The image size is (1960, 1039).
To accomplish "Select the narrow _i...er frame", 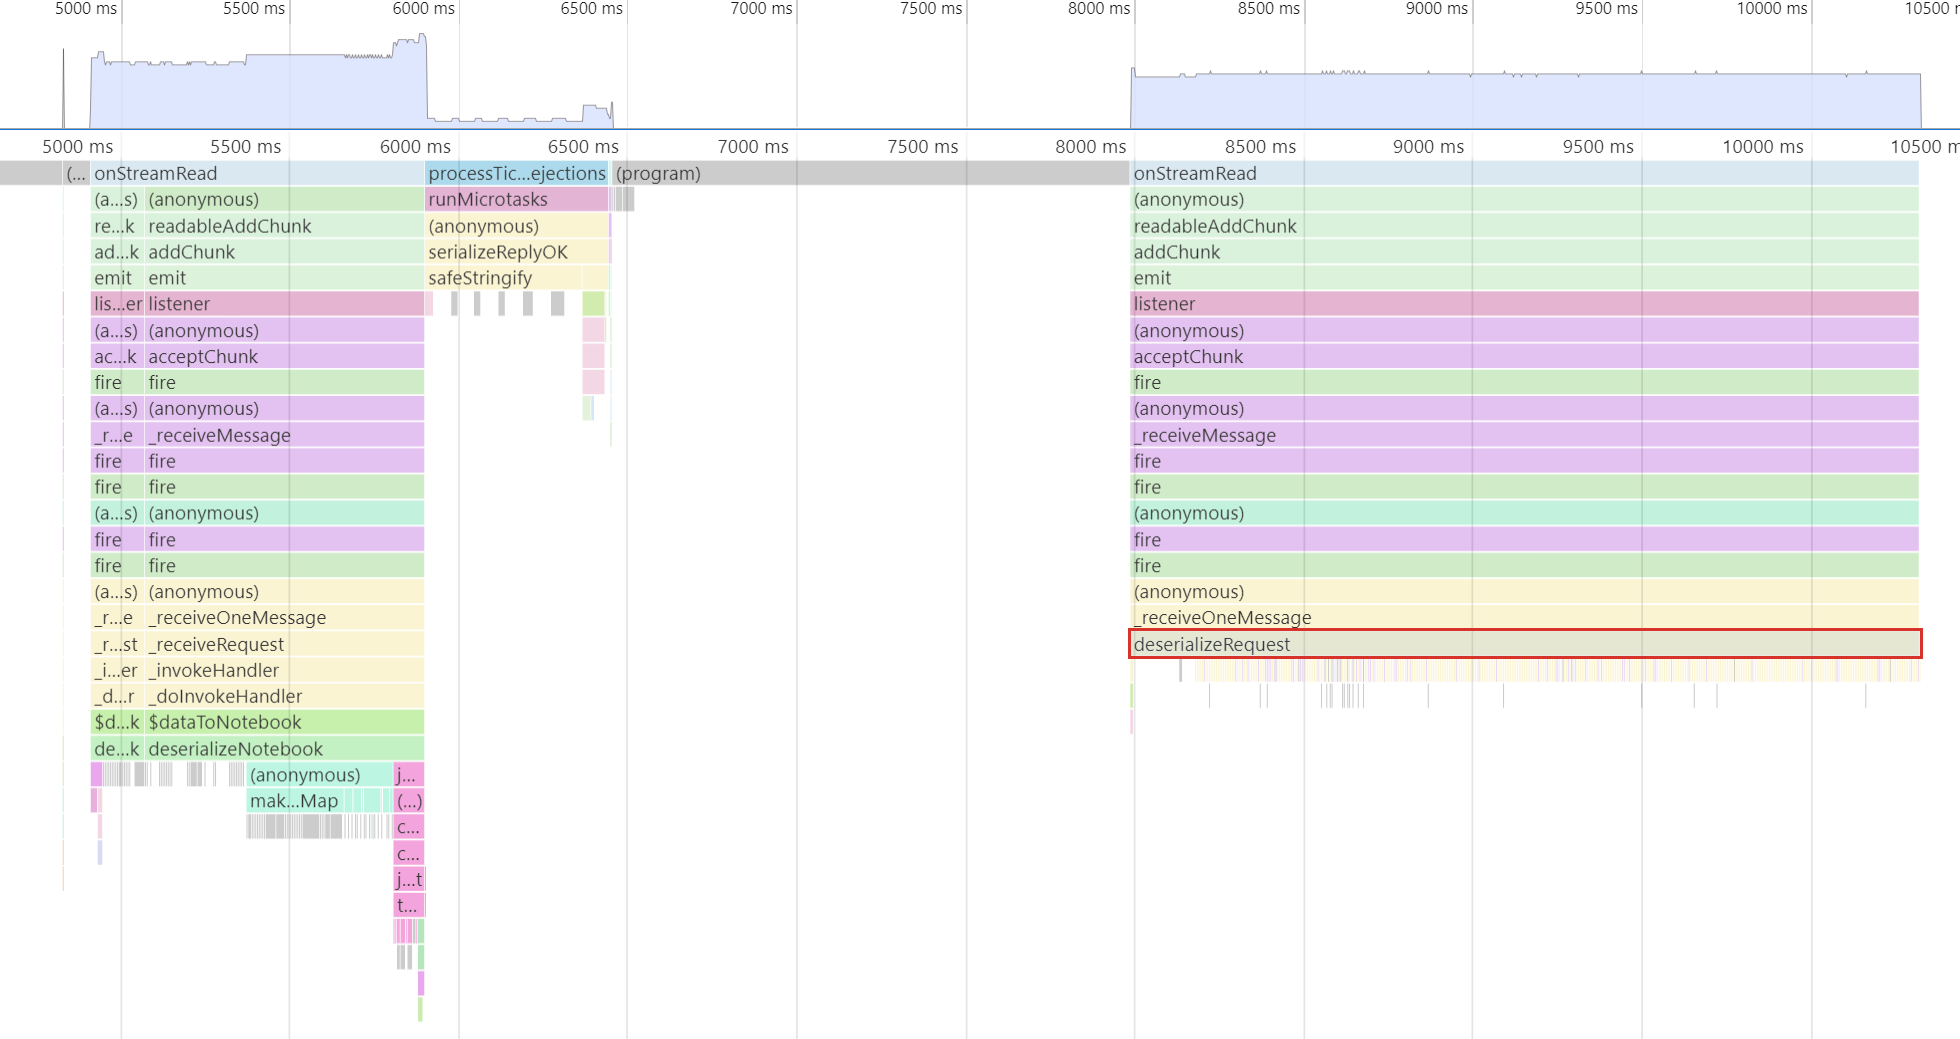I will pyautogui.click(x=117, y=670).
